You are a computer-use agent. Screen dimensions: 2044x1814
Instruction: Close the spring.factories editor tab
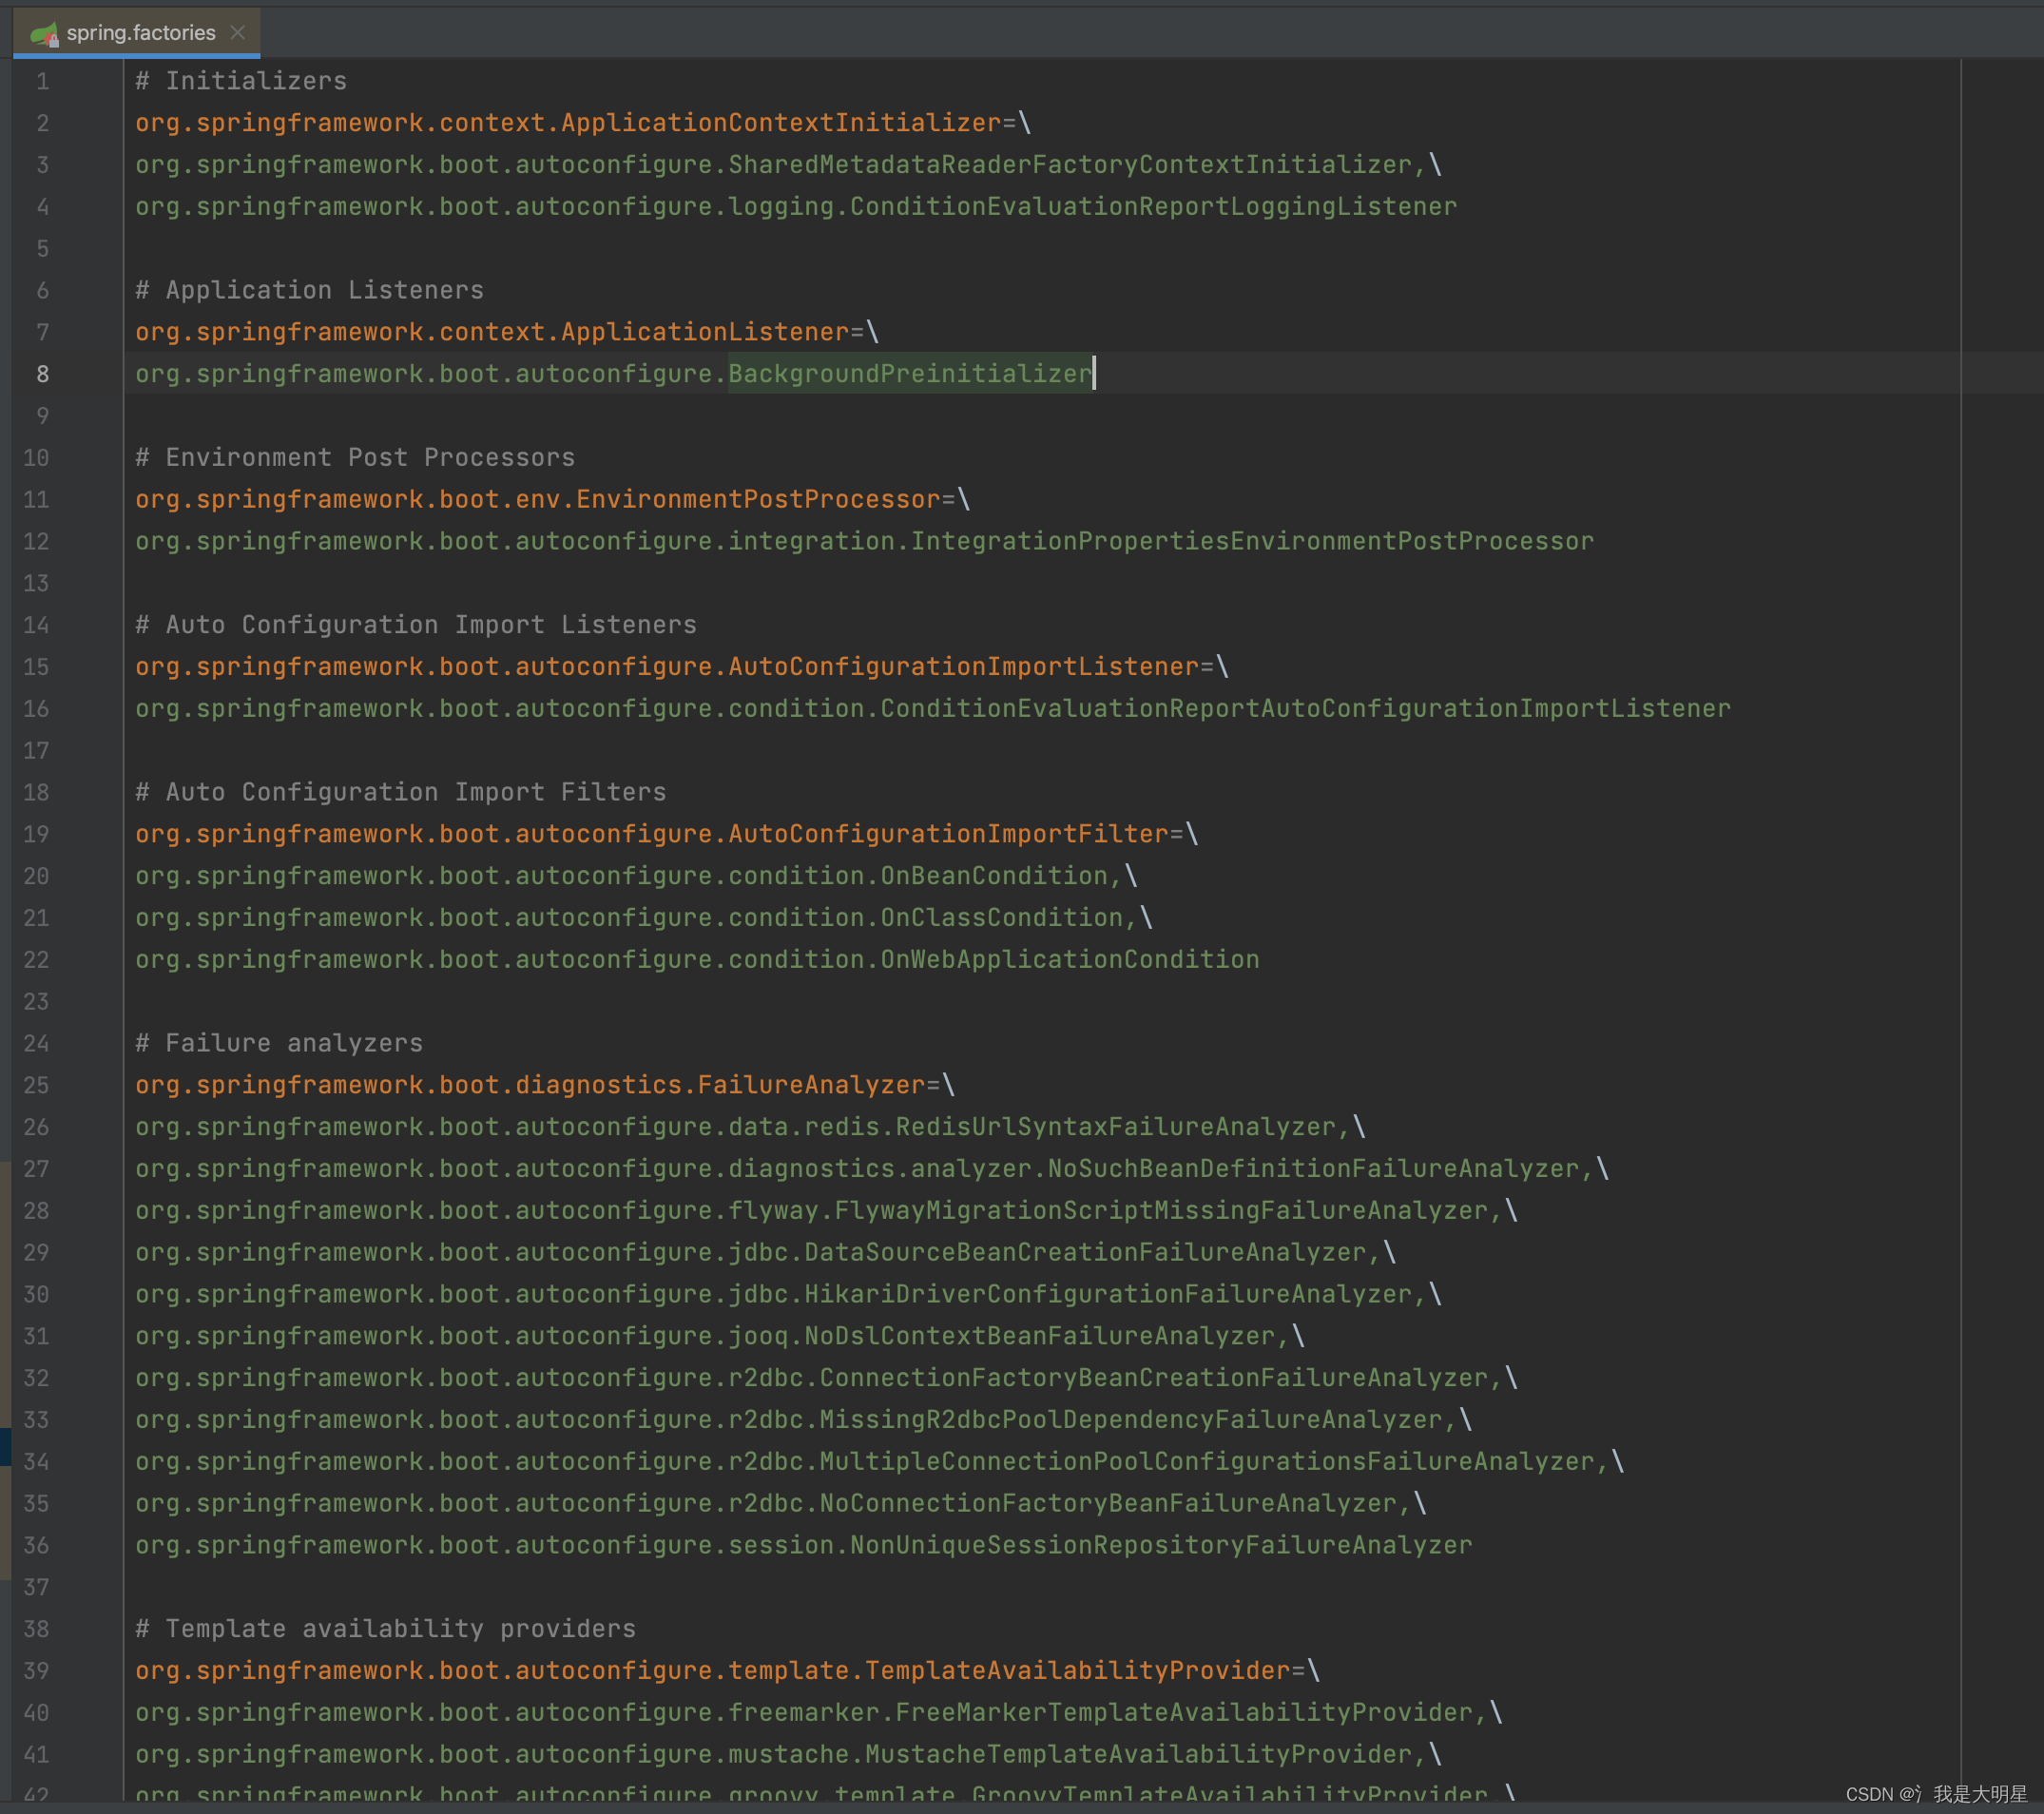coord(238,33)
